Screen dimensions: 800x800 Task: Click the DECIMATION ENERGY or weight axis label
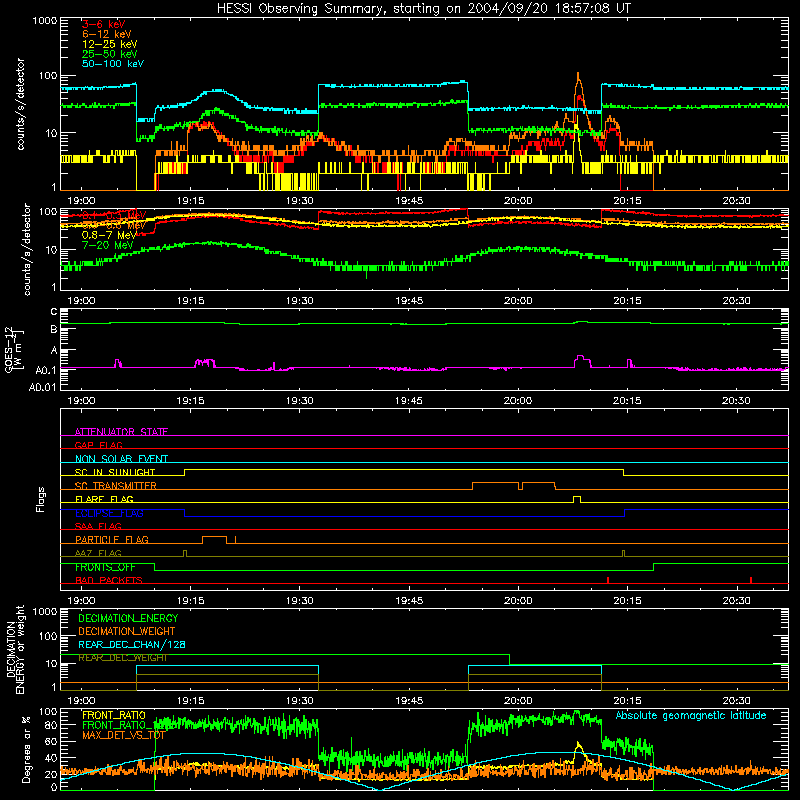click(x=15, y=650)
